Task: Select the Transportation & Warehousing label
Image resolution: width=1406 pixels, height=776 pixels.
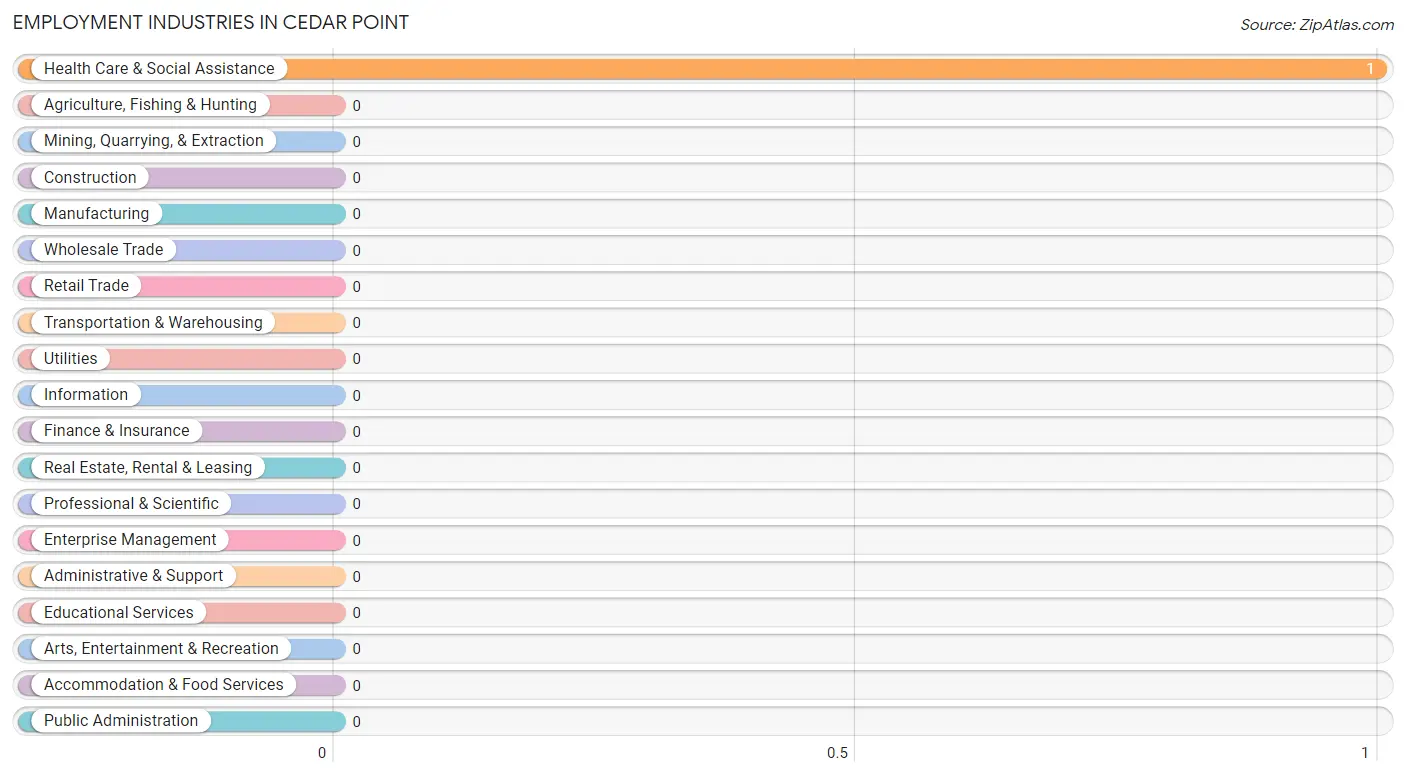Action: (x=153, y=323)
